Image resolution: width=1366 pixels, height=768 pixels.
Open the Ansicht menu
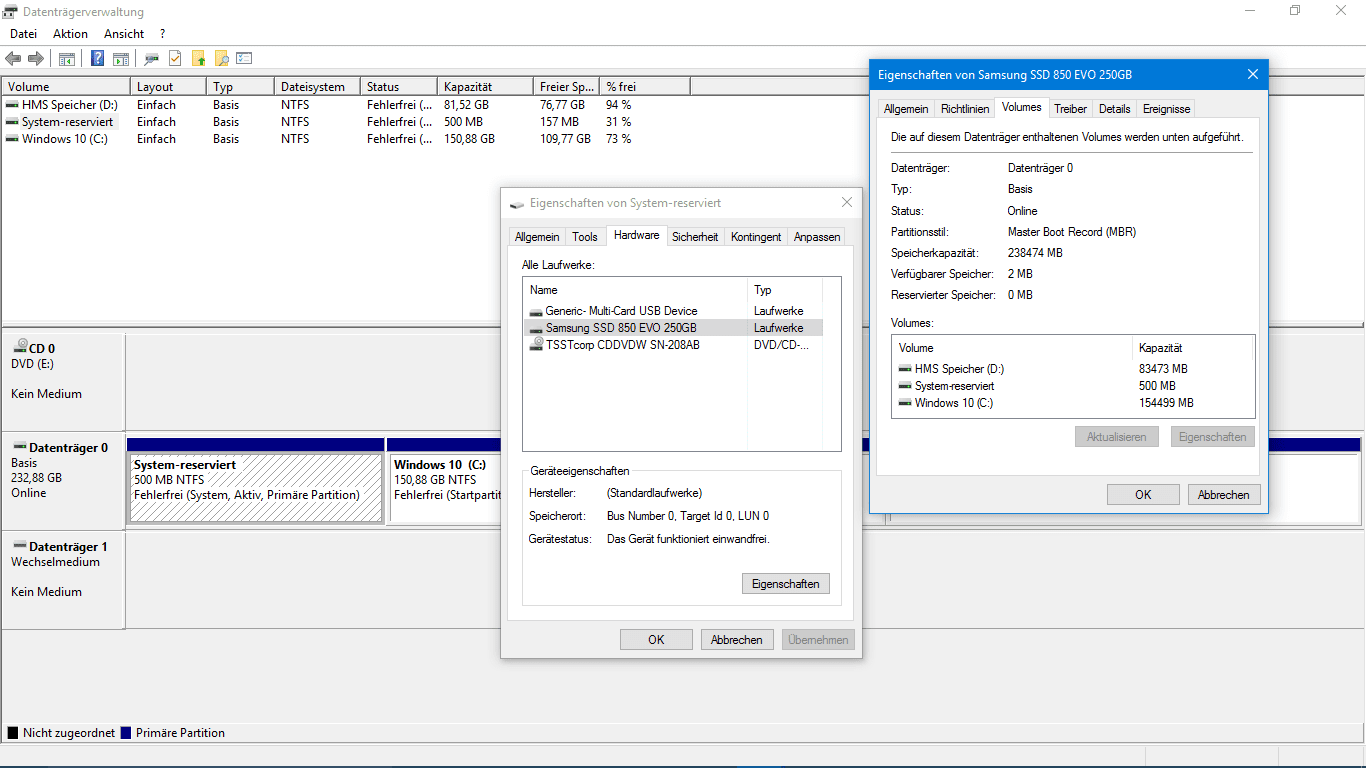click(124, 34)
